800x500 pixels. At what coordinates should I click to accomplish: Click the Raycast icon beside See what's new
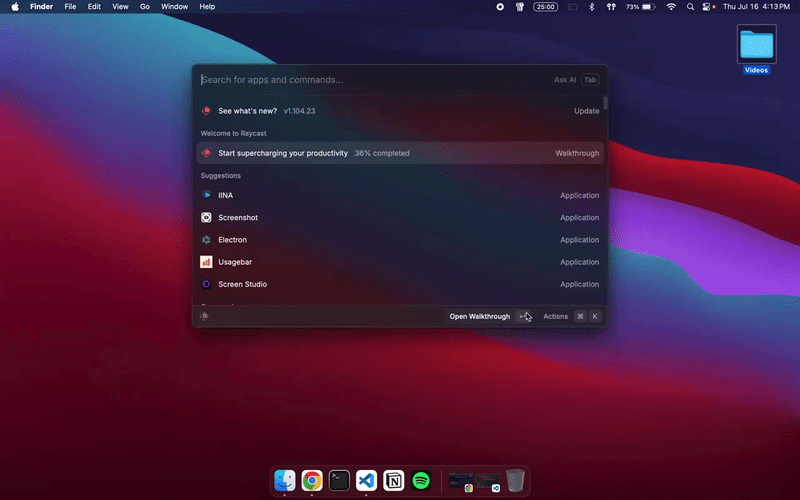[x=206, y=111]
